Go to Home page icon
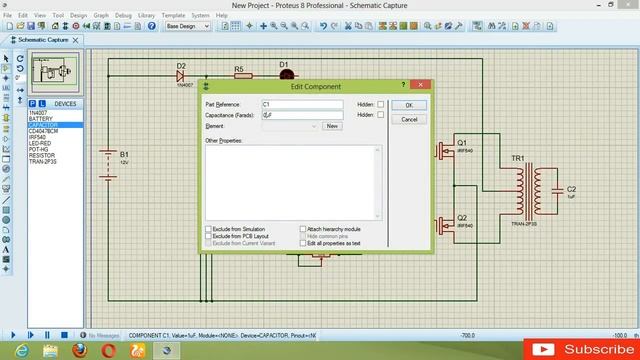This screenshot has height=360, width=640. [x=55, y=26]
